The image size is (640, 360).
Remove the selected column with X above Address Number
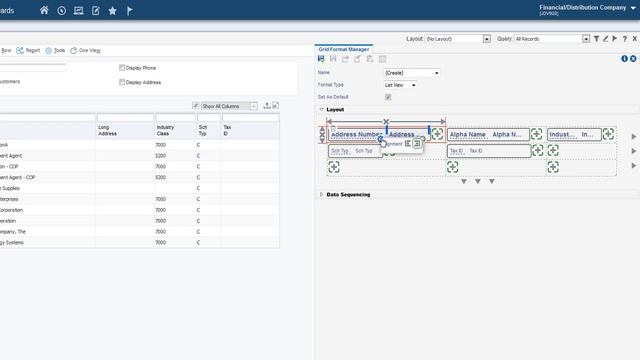pos(386,122)
